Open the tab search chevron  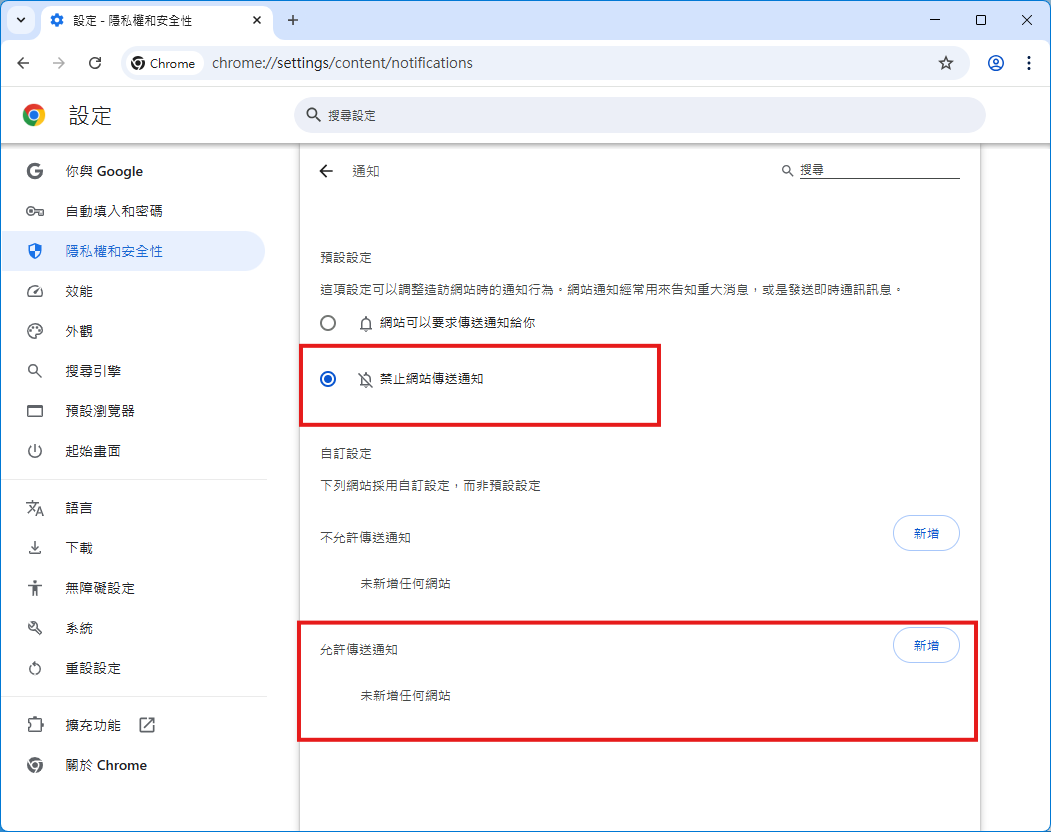[x=21, y=20]
